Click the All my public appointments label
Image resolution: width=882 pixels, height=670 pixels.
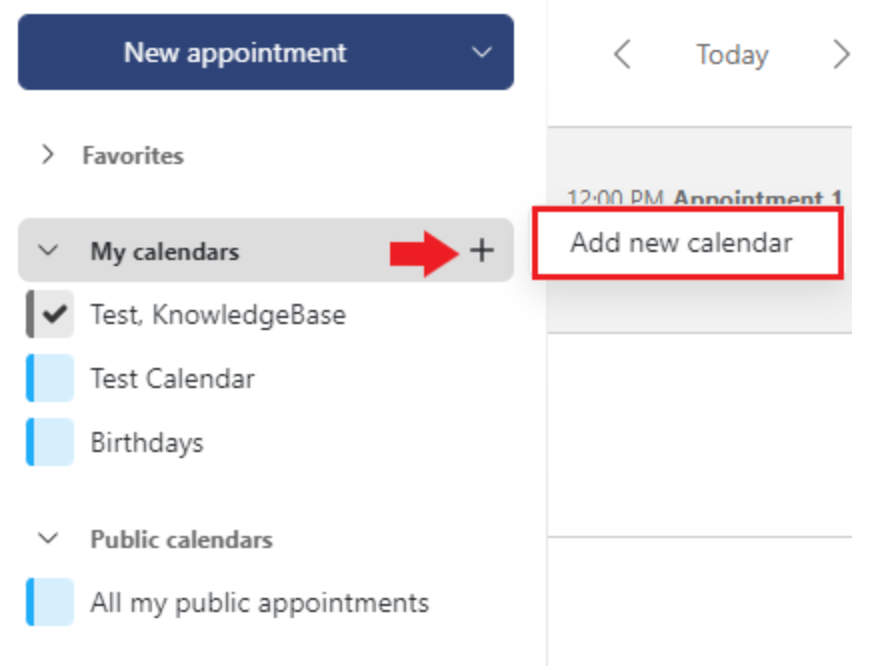(259, 603)
